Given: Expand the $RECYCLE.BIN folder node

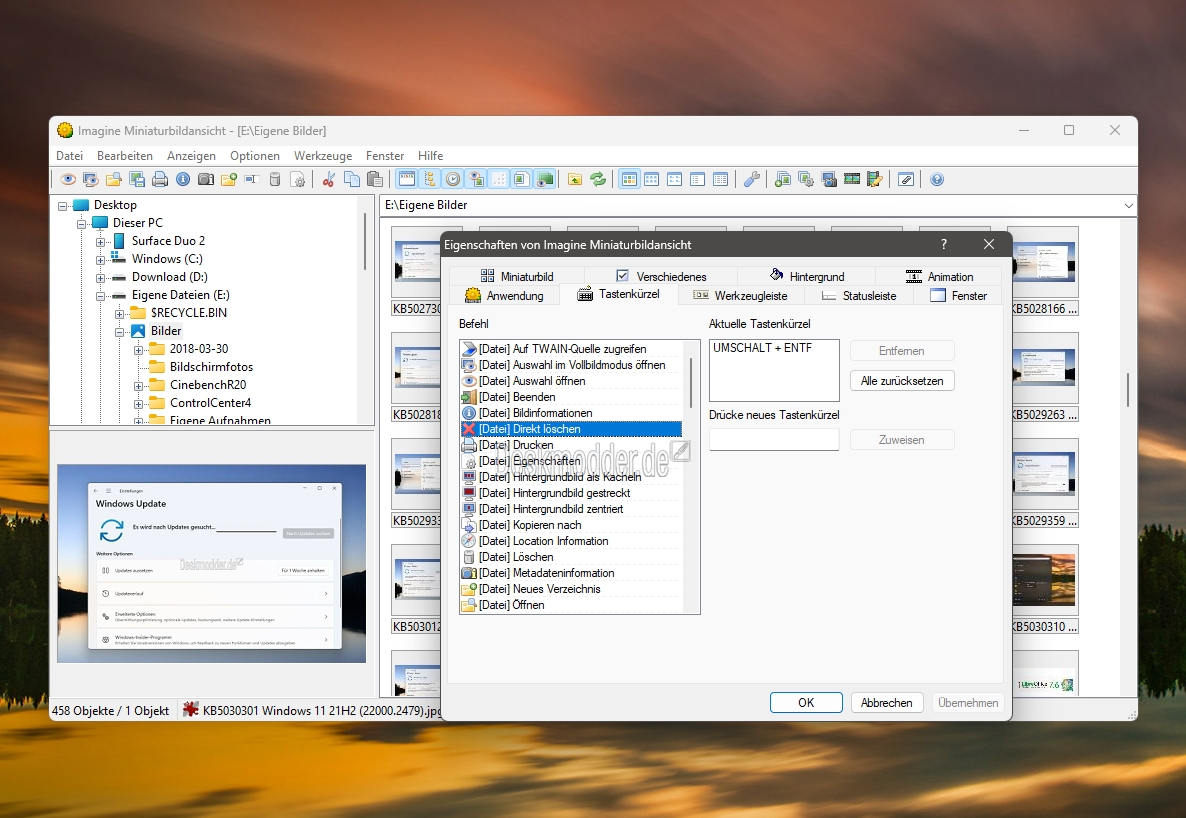Looking at the screenshot, I should (120, 313).
